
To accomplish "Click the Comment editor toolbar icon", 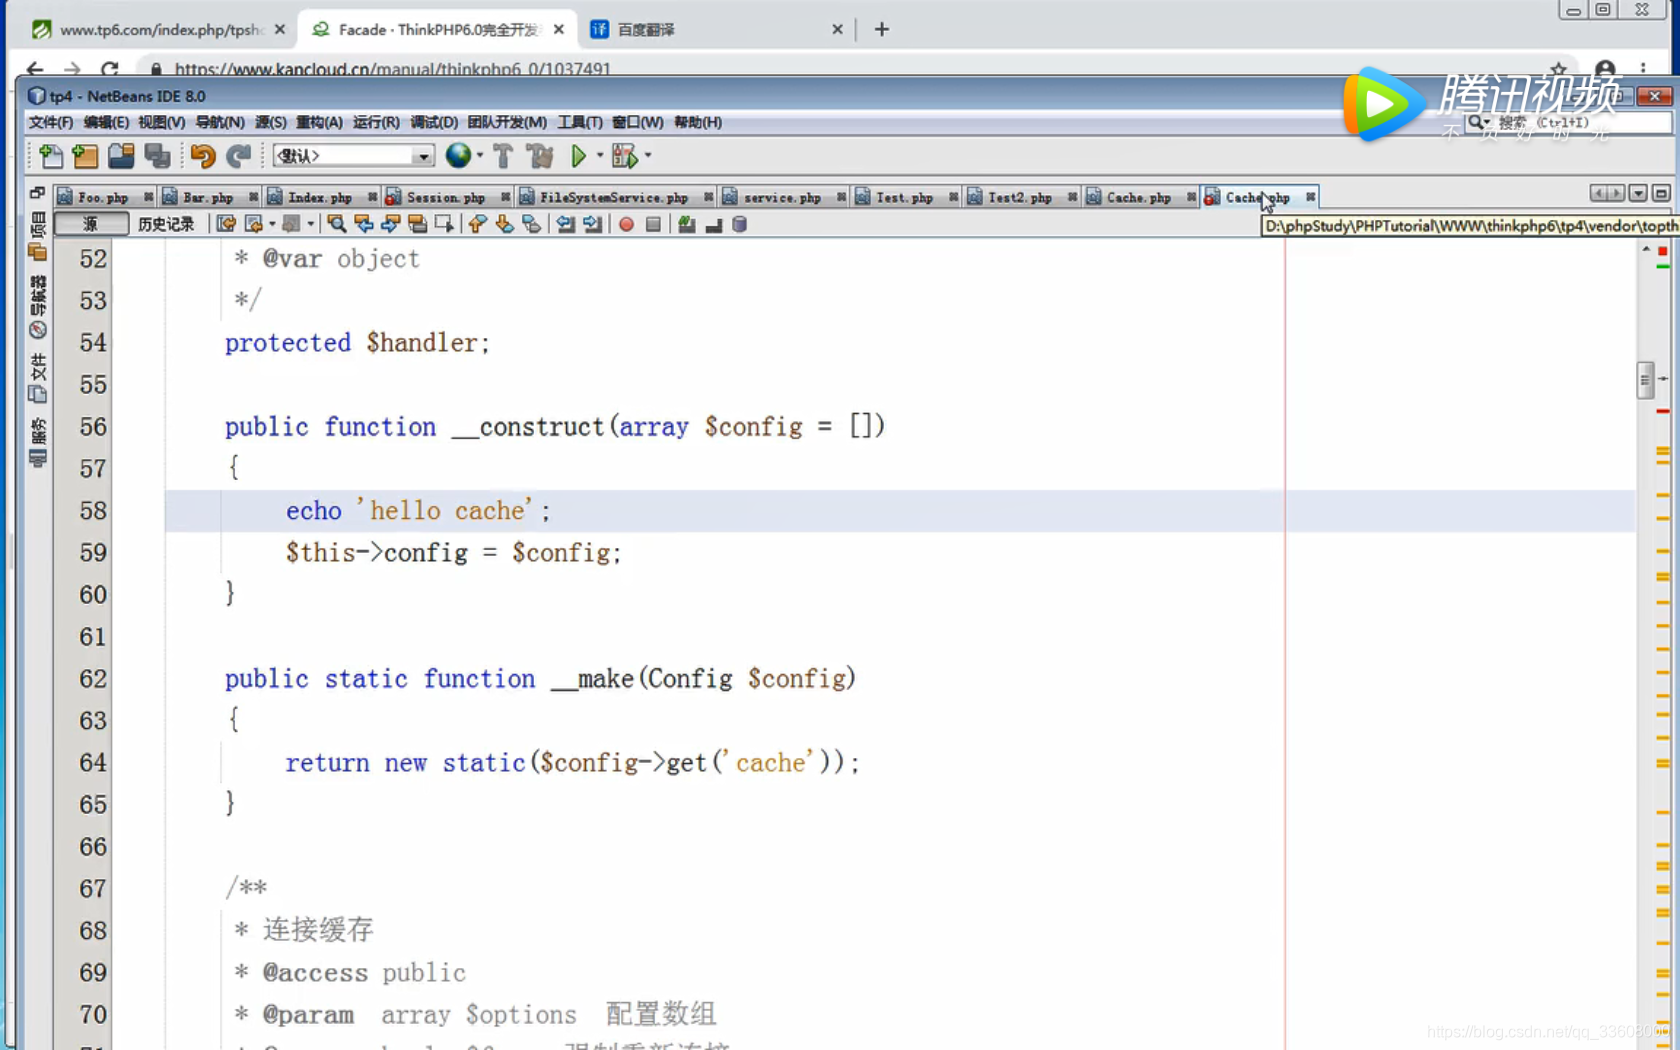I will coord(686,224).
